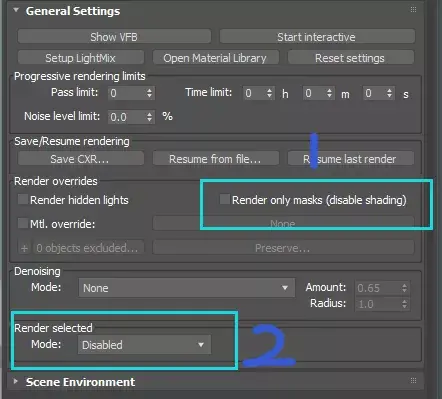442x399 pixels.
Task: Check Render only masks (disable shading)
Action: [225, 199]
